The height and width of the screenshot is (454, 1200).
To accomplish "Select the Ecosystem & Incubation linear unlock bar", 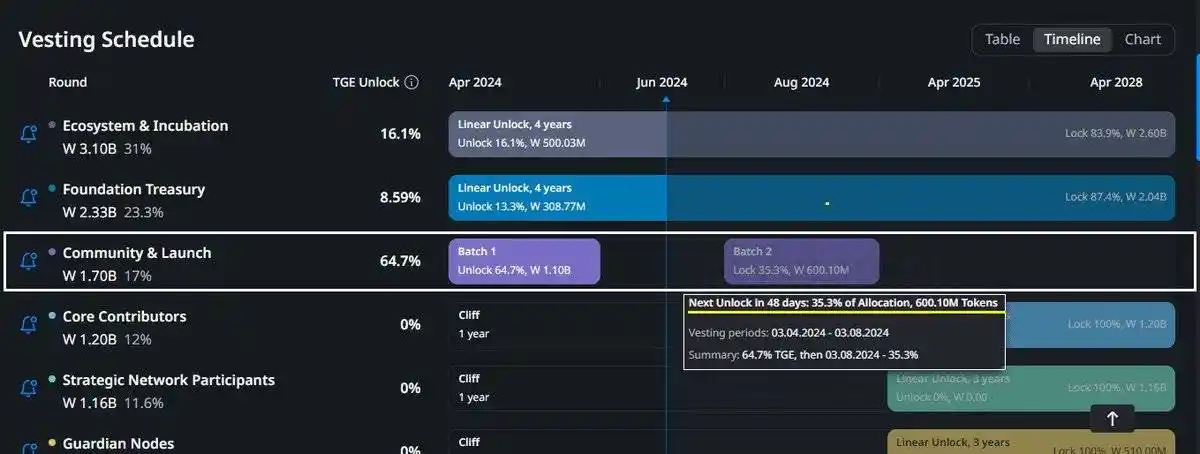I will 811,134.
